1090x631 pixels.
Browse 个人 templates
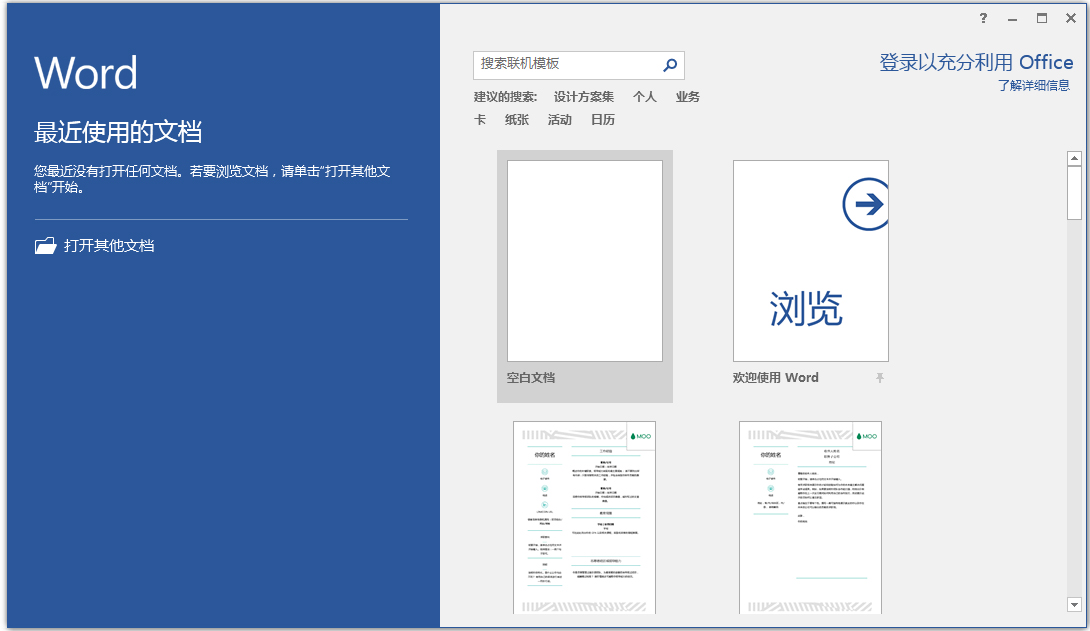pos(645,96)
